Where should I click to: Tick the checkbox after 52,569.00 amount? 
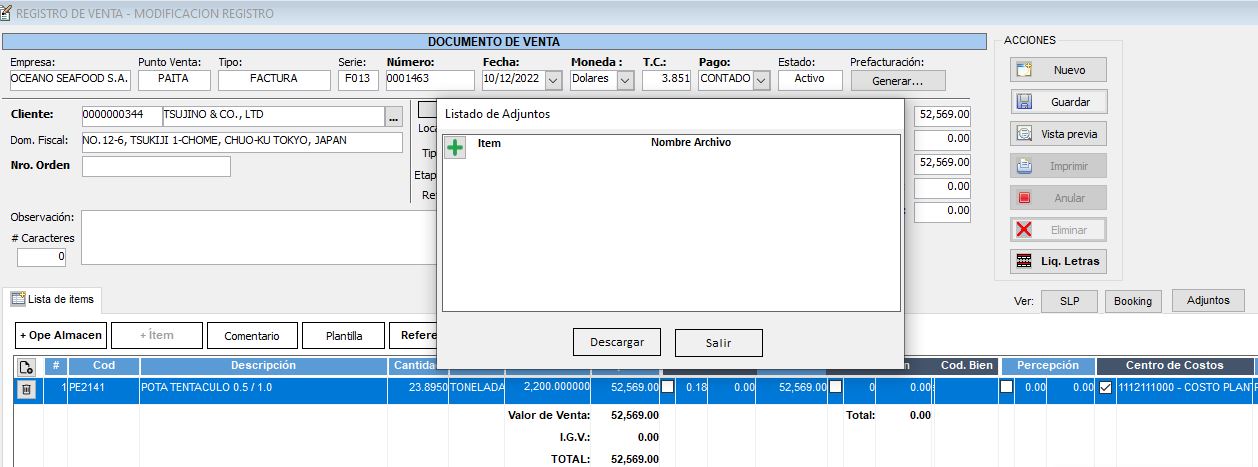(x=667, y=387)
